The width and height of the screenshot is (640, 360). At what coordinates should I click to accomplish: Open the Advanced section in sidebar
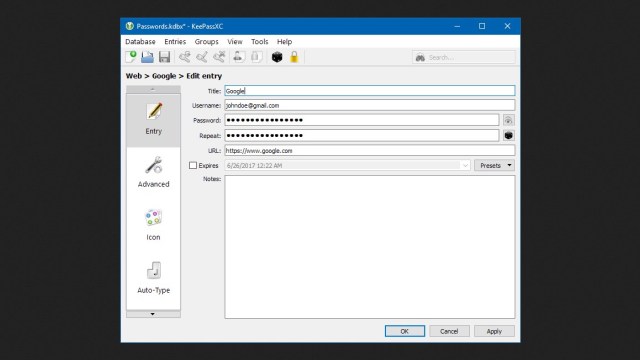[x=153, y=172]
